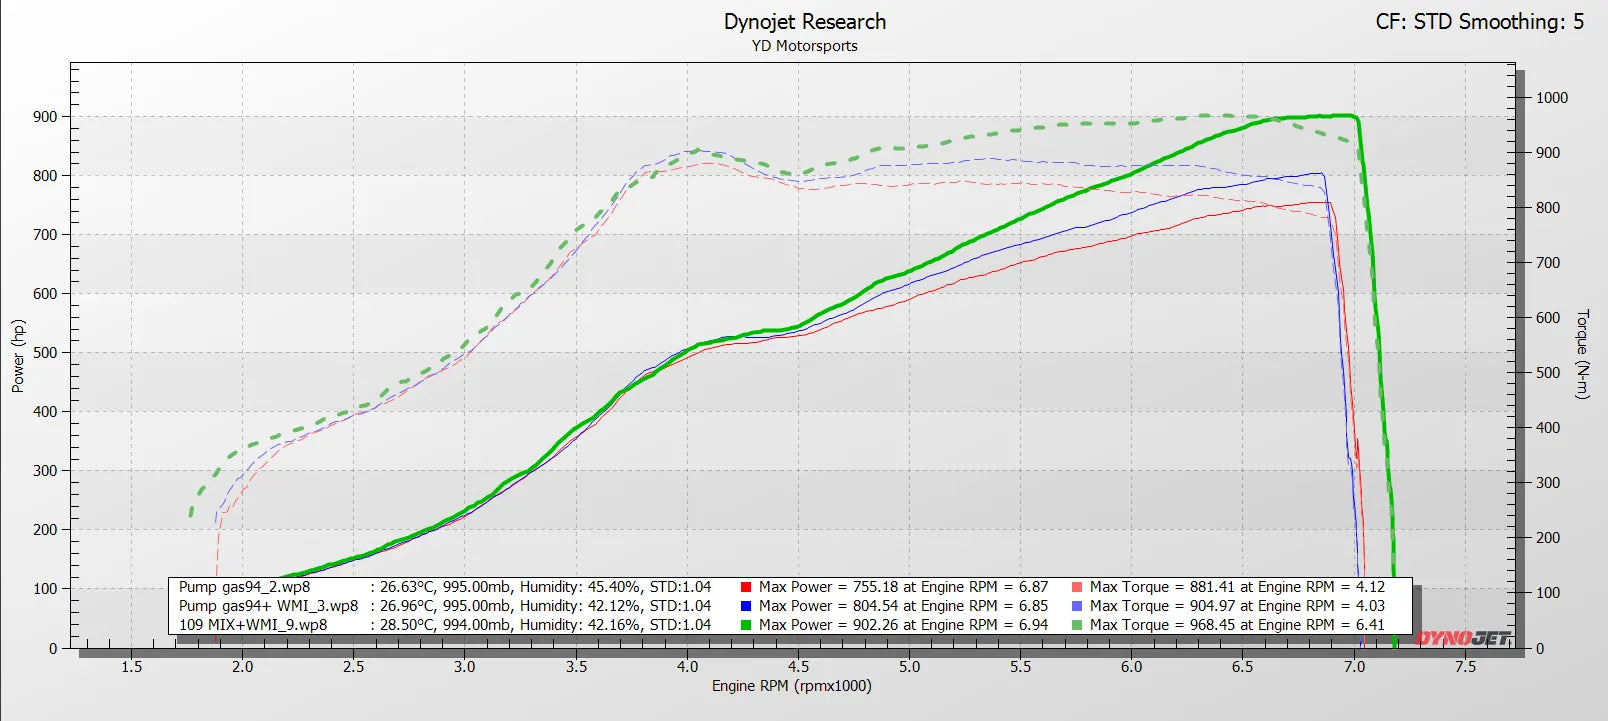Select the red Max Torque legend swatch

click(1077, 587)
